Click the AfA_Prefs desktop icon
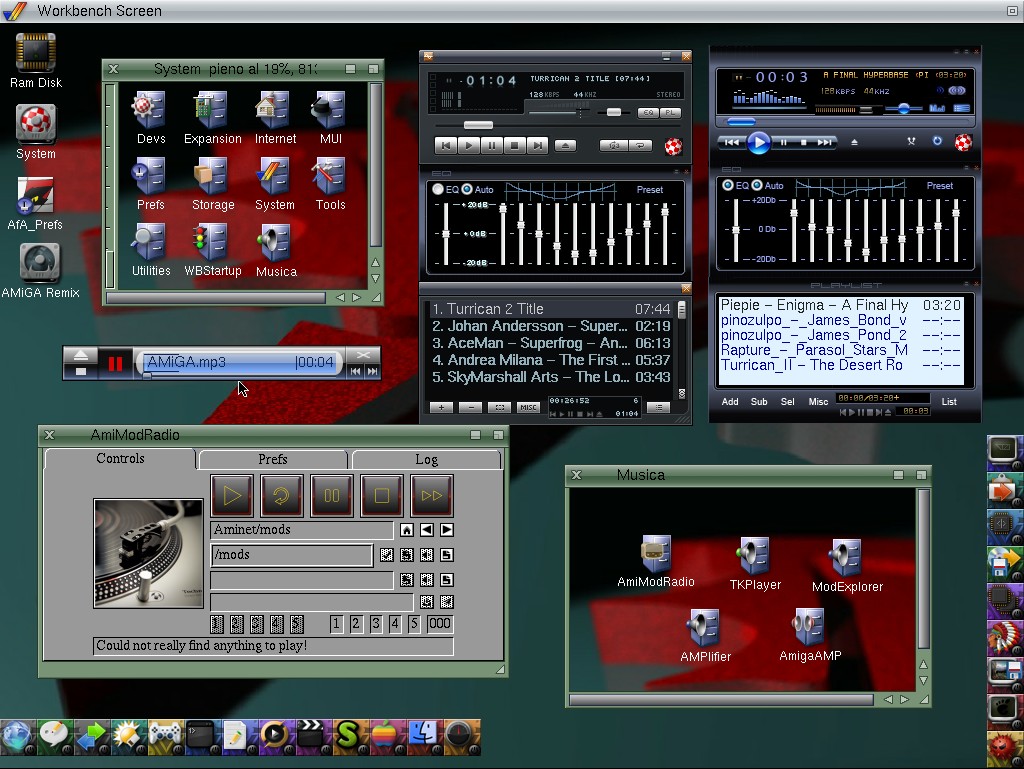 pos(35,195)
